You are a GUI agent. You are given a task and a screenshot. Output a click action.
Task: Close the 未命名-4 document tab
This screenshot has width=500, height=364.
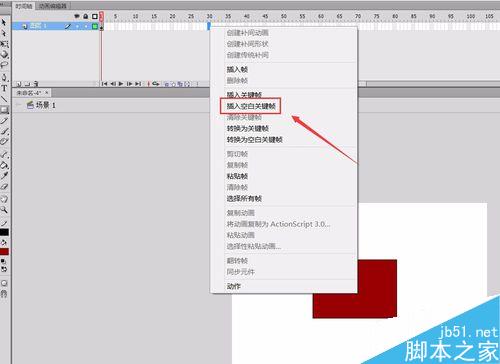47,92
